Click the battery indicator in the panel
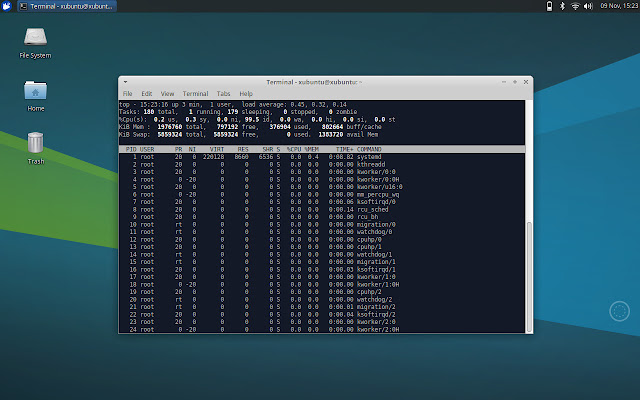Viewport: 640px width, 400px height. click(549, 6)
